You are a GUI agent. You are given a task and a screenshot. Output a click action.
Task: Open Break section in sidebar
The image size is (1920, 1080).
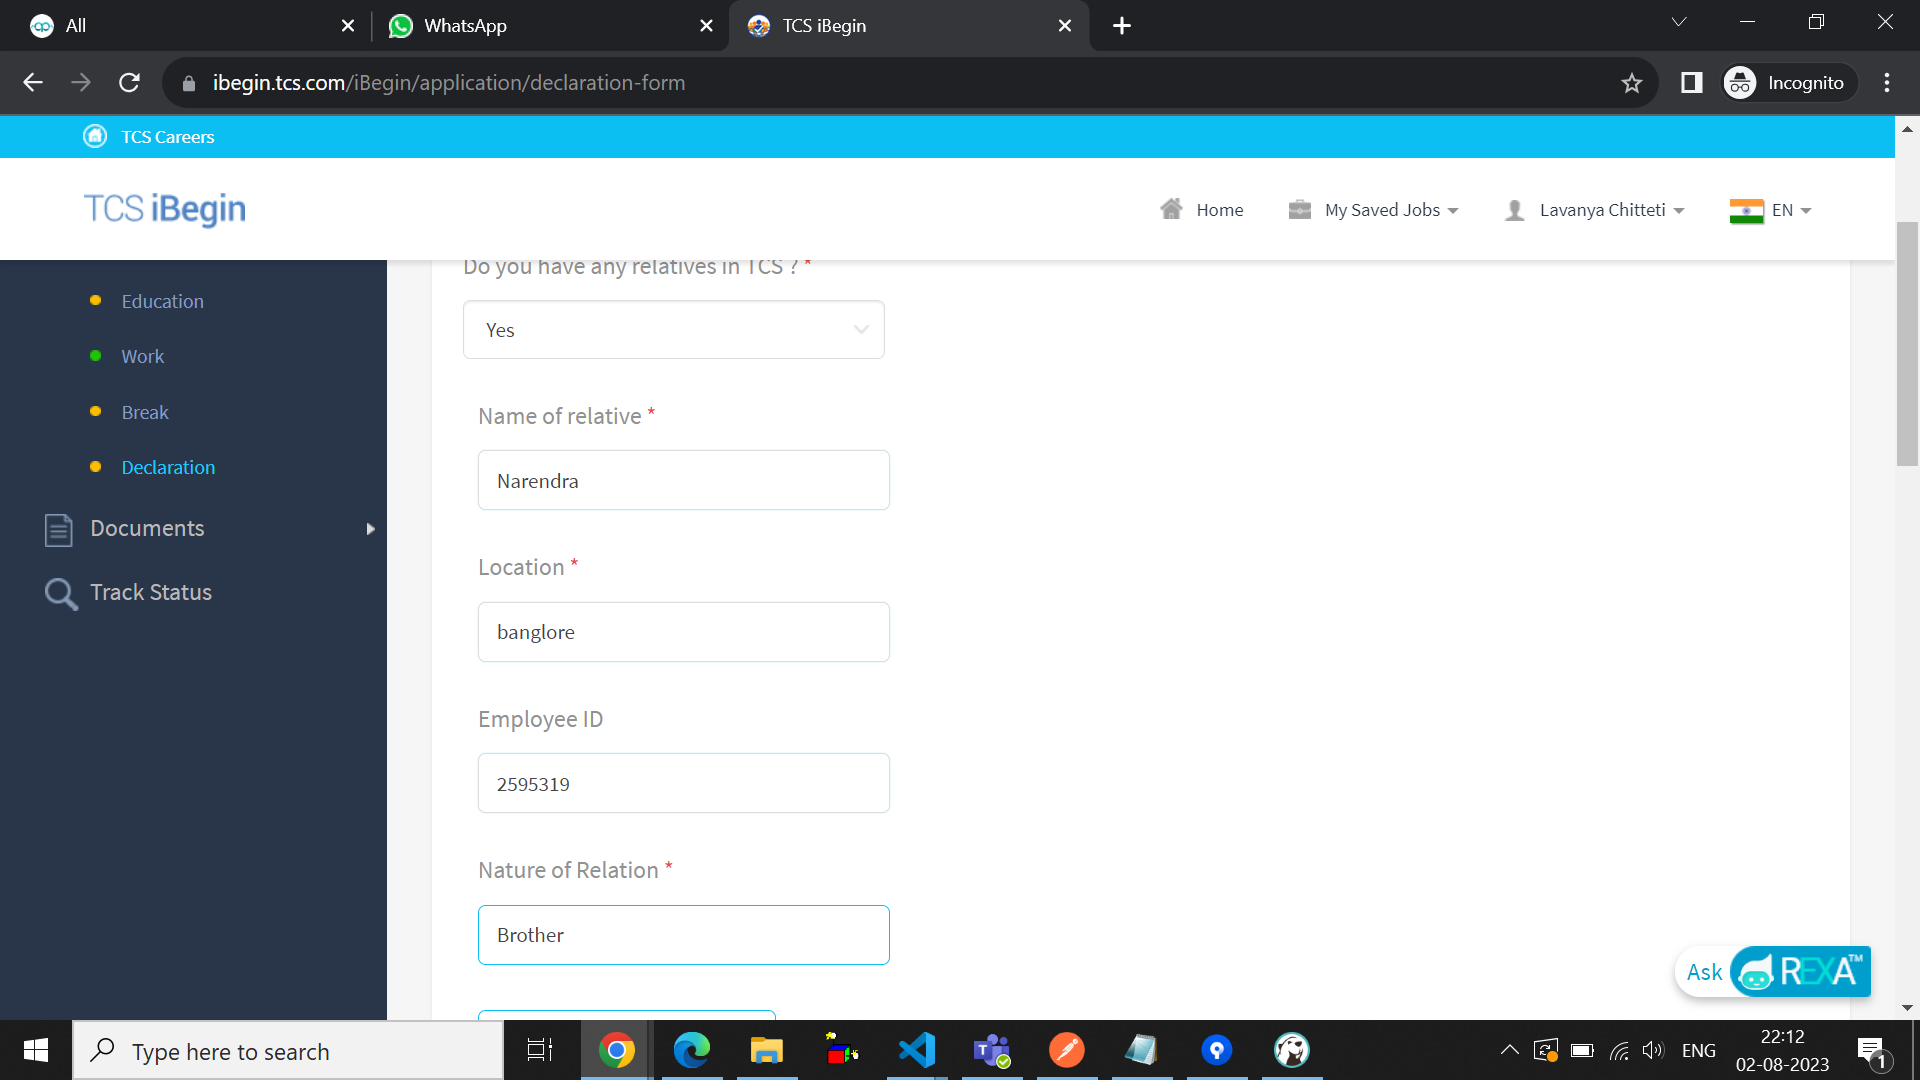click(x=145, y=412)
